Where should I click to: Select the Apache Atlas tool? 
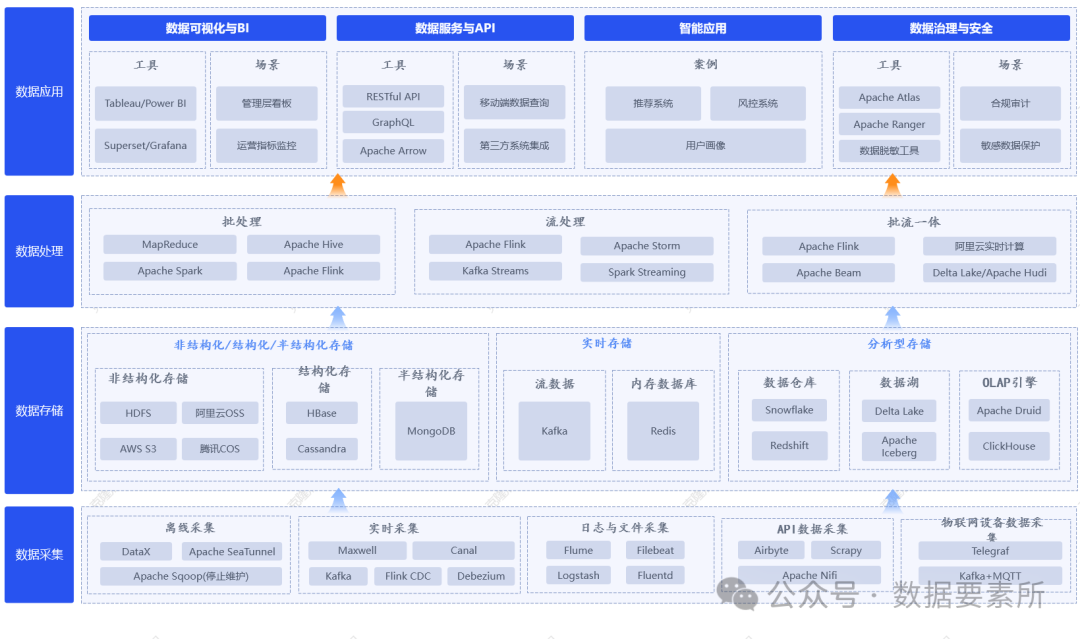pos(889,97)
